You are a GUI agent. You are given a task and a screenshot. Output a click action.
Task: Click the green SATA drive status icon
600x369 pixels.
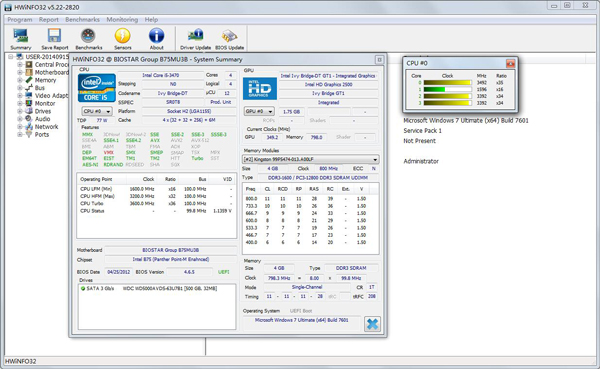pyautogui.click(x=83, y=289)
